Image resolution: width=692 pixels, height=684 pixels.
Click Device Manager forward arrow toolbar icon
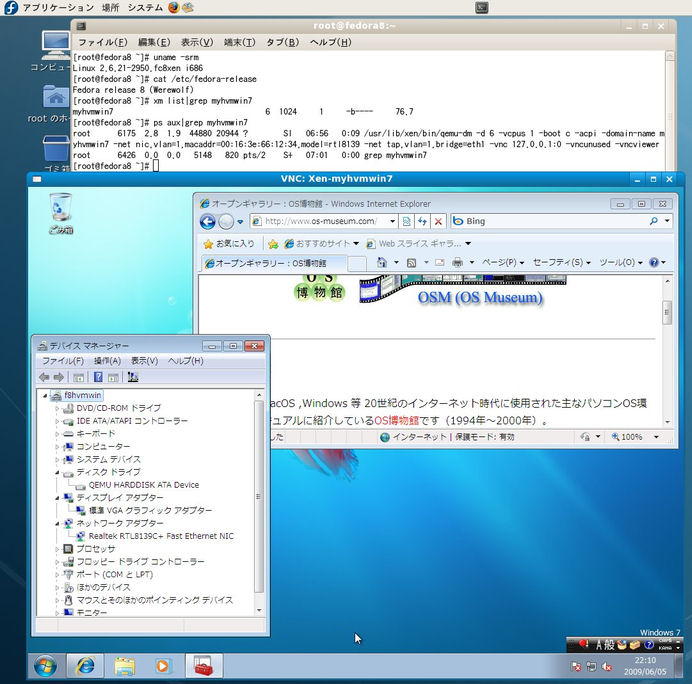(x=59, y=377)
